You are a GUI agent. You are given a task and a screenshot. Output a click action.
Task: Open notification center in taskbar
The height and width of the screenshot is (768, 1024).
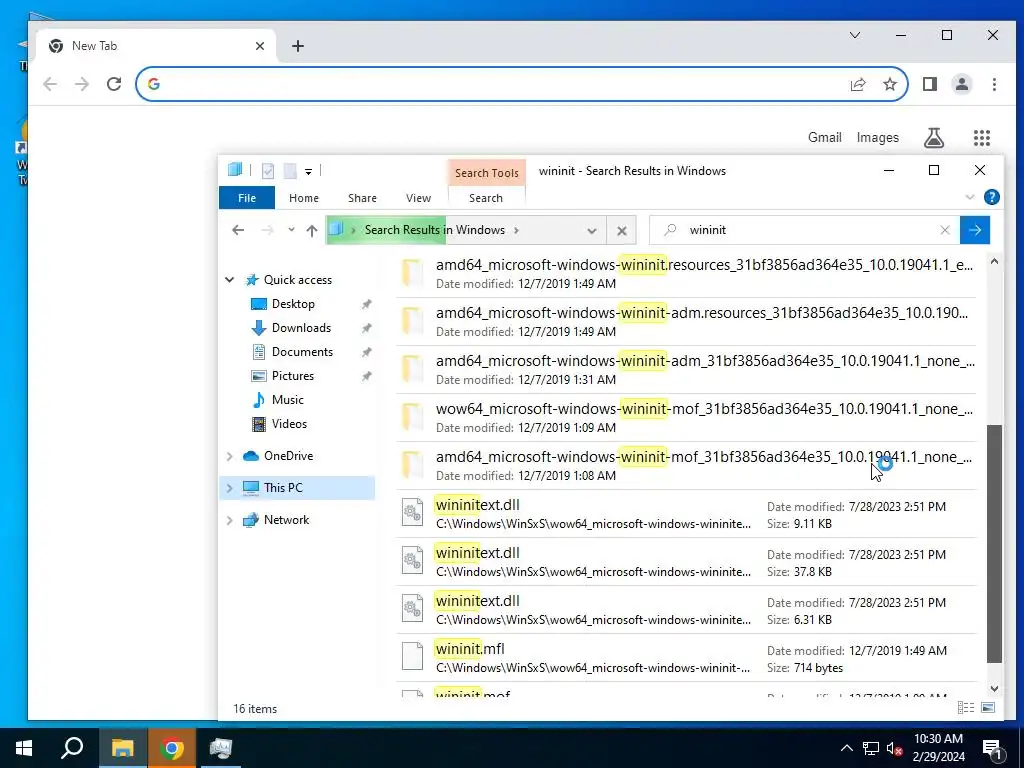tap(993, 749)
